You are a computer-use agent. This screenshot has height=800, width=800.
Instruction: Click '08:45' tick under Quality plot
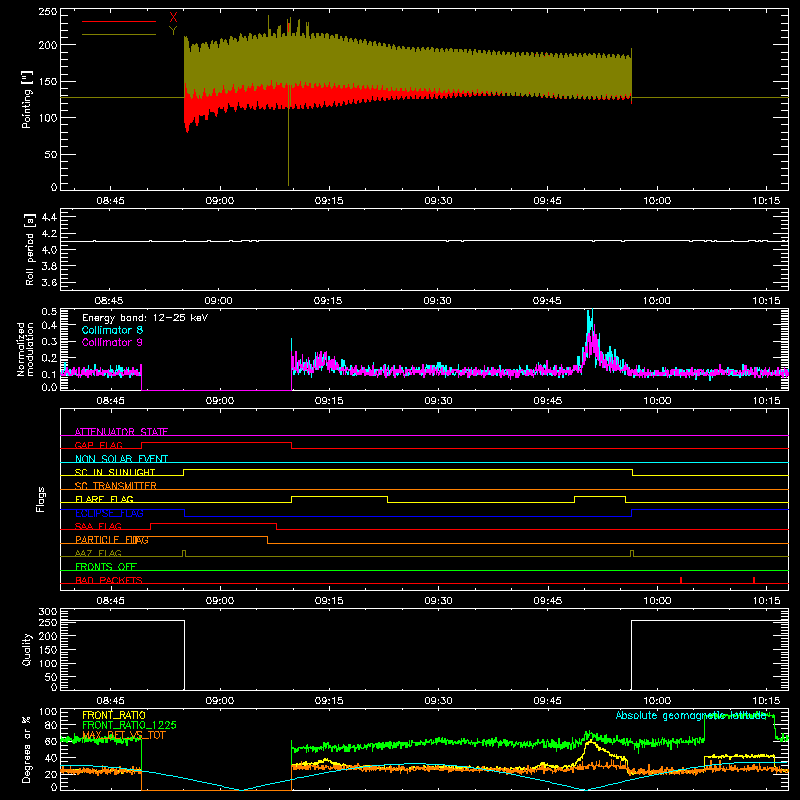click(x=110, y=701)
